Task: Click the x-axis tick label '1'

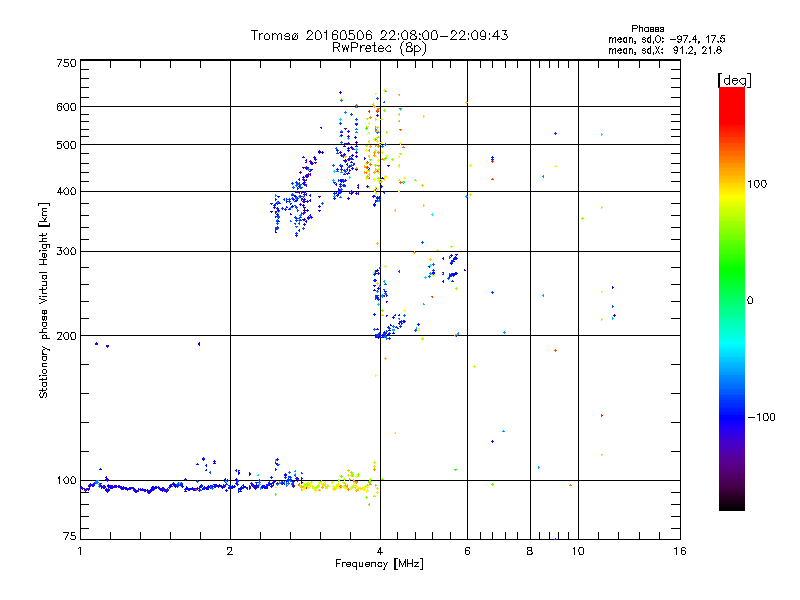Action: click(80, 551)
